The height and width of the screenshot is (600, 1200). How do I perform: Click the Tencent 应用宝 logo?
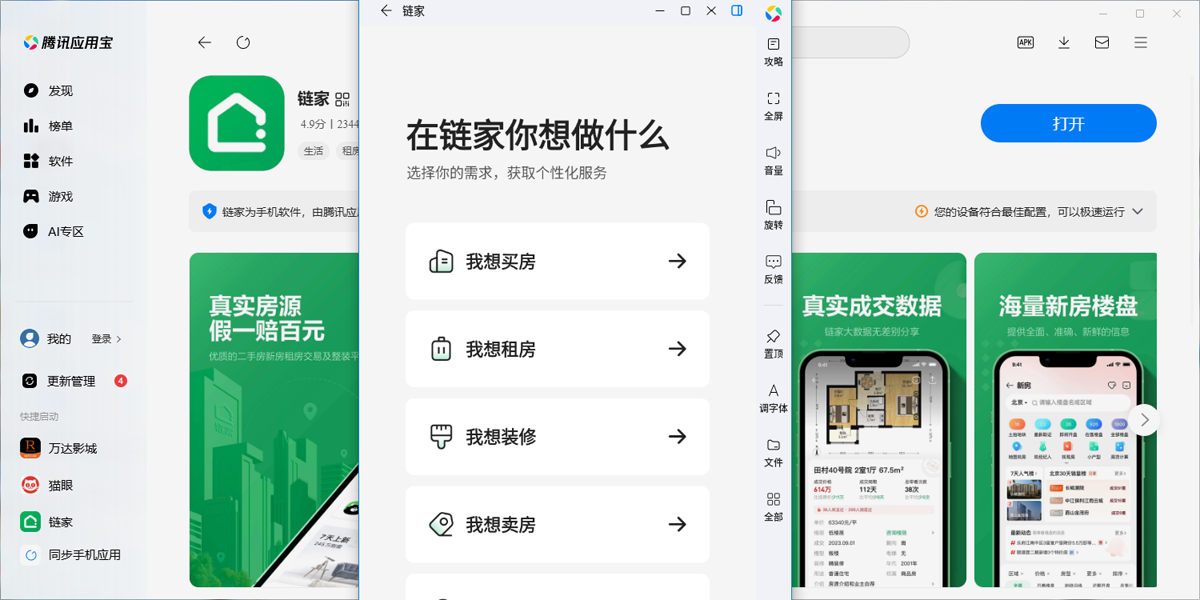69,42
